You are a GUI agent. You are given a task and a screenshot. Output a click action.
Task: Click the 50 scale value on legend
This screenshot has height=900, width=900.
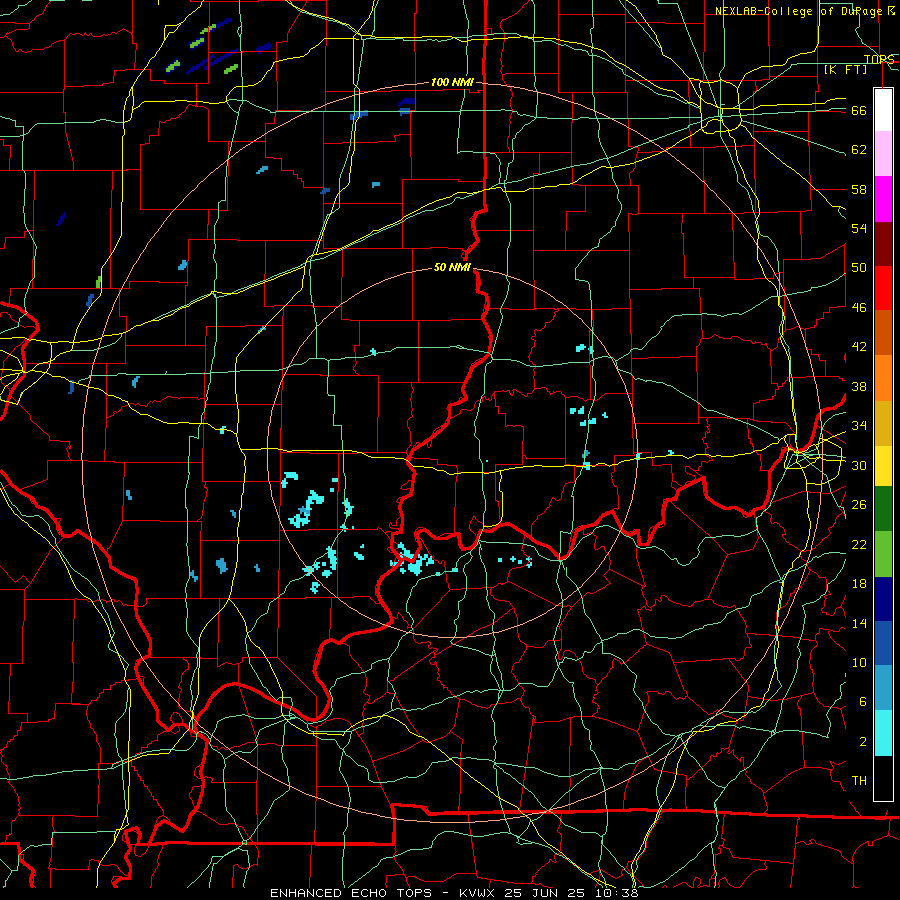(859, 268)
